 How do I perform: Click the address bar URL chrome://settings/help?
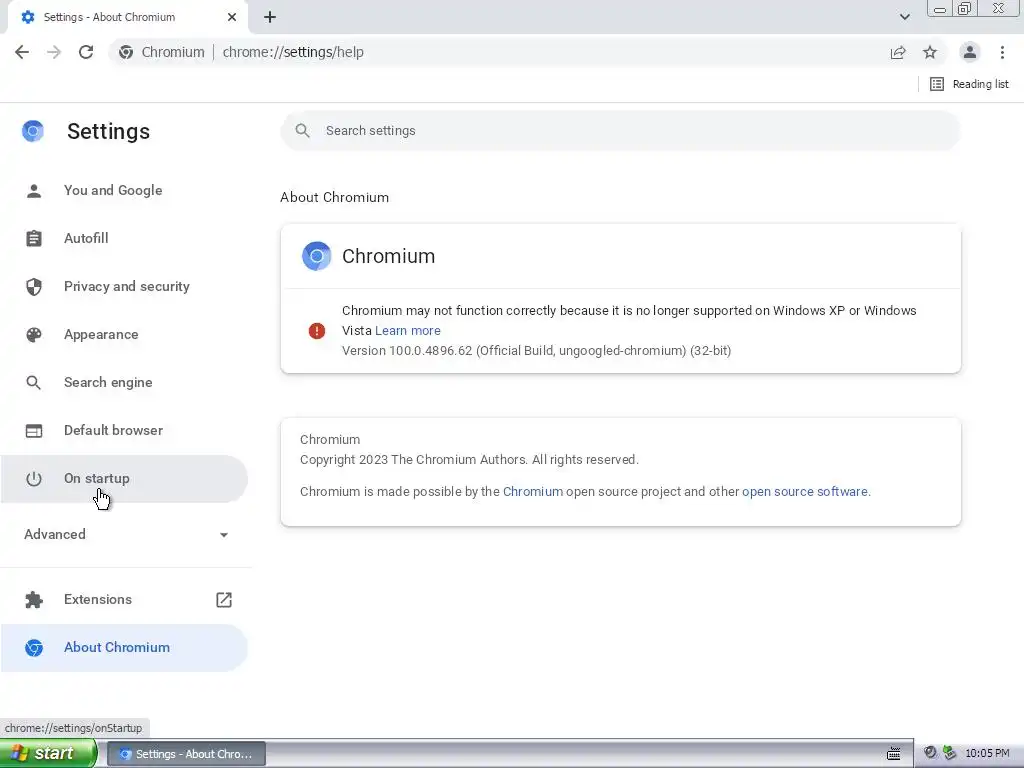point(293,52)
